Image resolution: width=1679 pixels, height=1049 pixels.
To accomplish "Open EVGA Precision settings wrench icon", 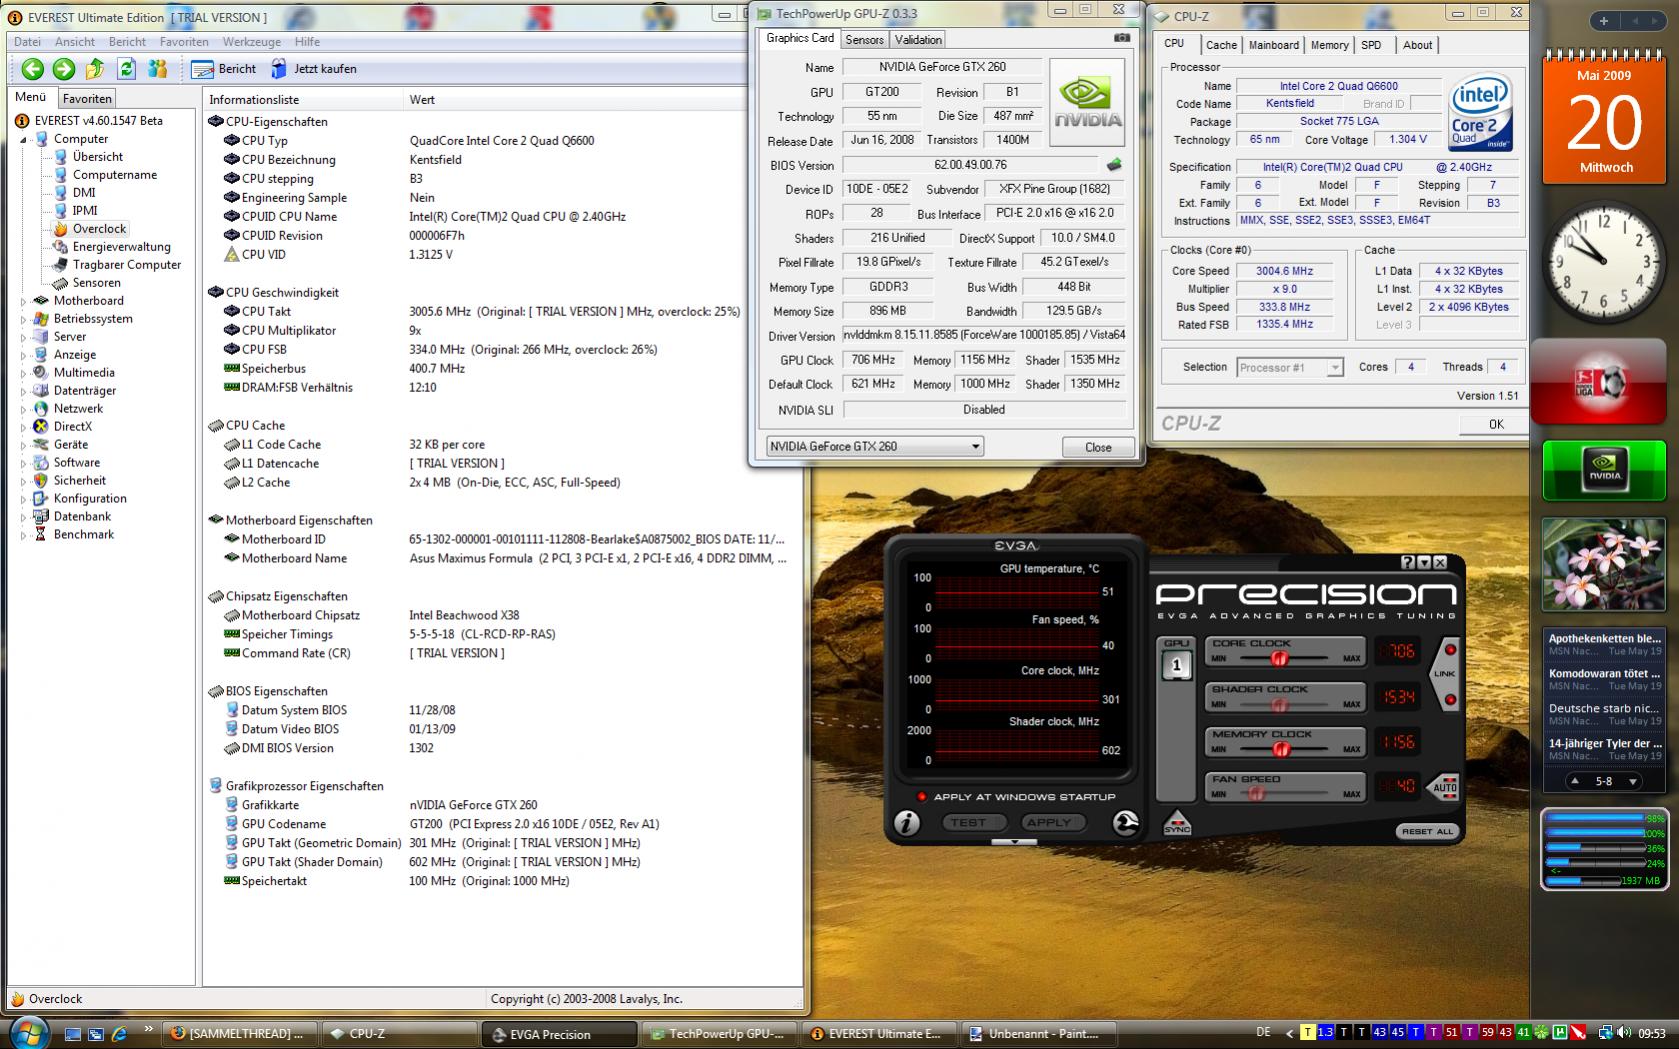I will [1125, 822].
